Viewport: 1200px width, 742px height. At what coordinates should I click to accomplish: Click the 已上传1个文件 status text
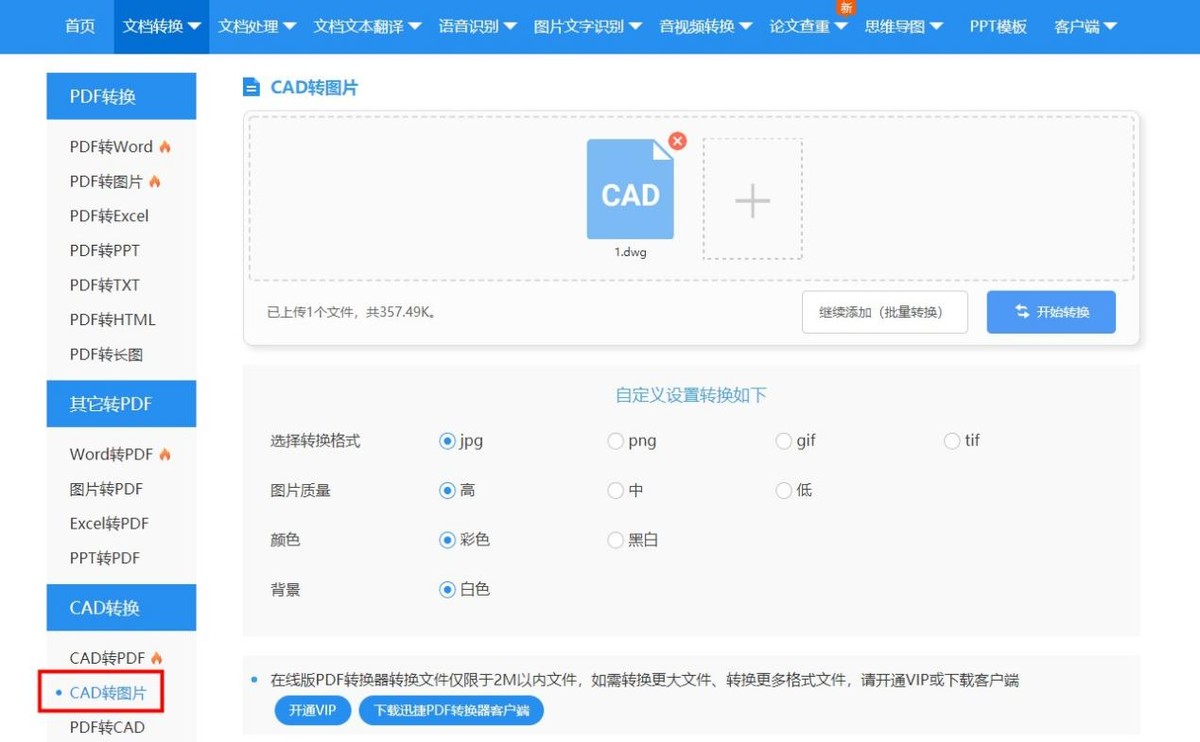(352, 312)
